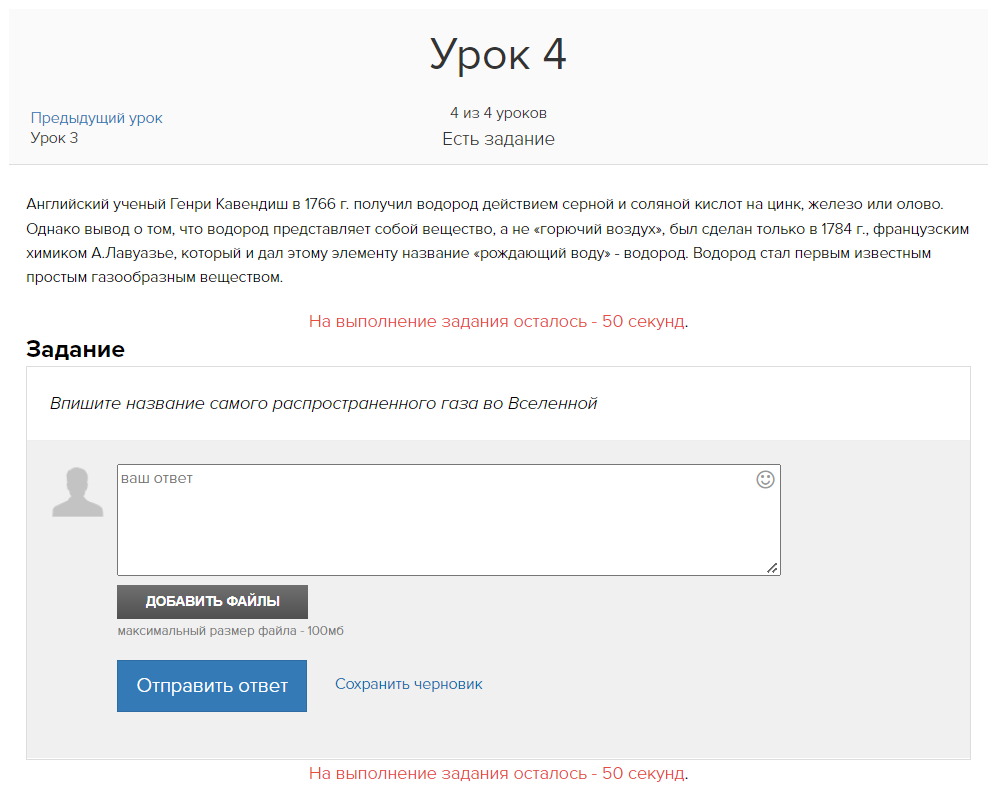Click the 'максимальный размер файла - 100мб' note
Screen dimensions: 997x803
(231, 631)
